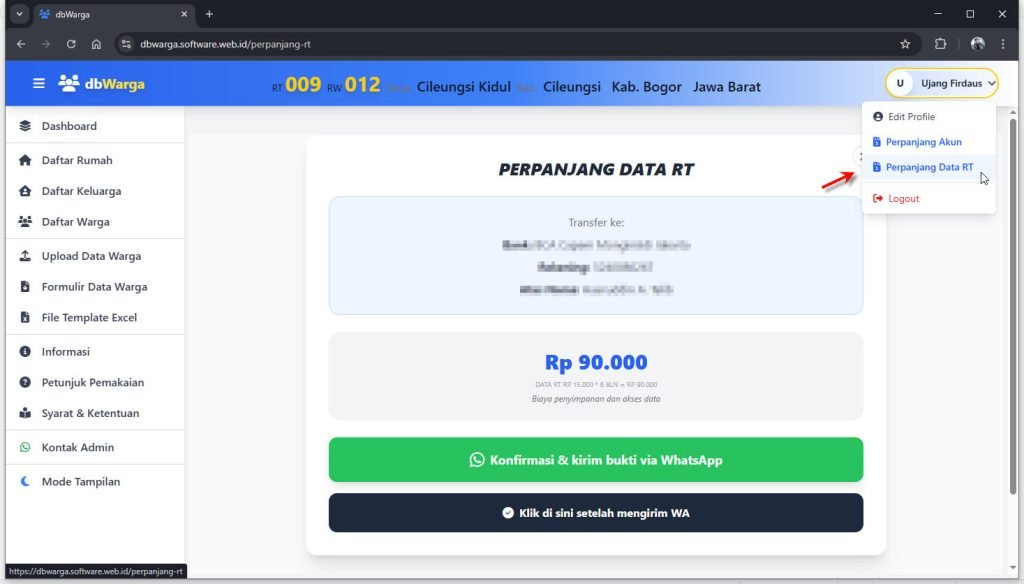The width and height of the screenshot is (1024, 584).
Task: Select Perpanjang Akun menu entry
Action: click(x=923, y=142)
